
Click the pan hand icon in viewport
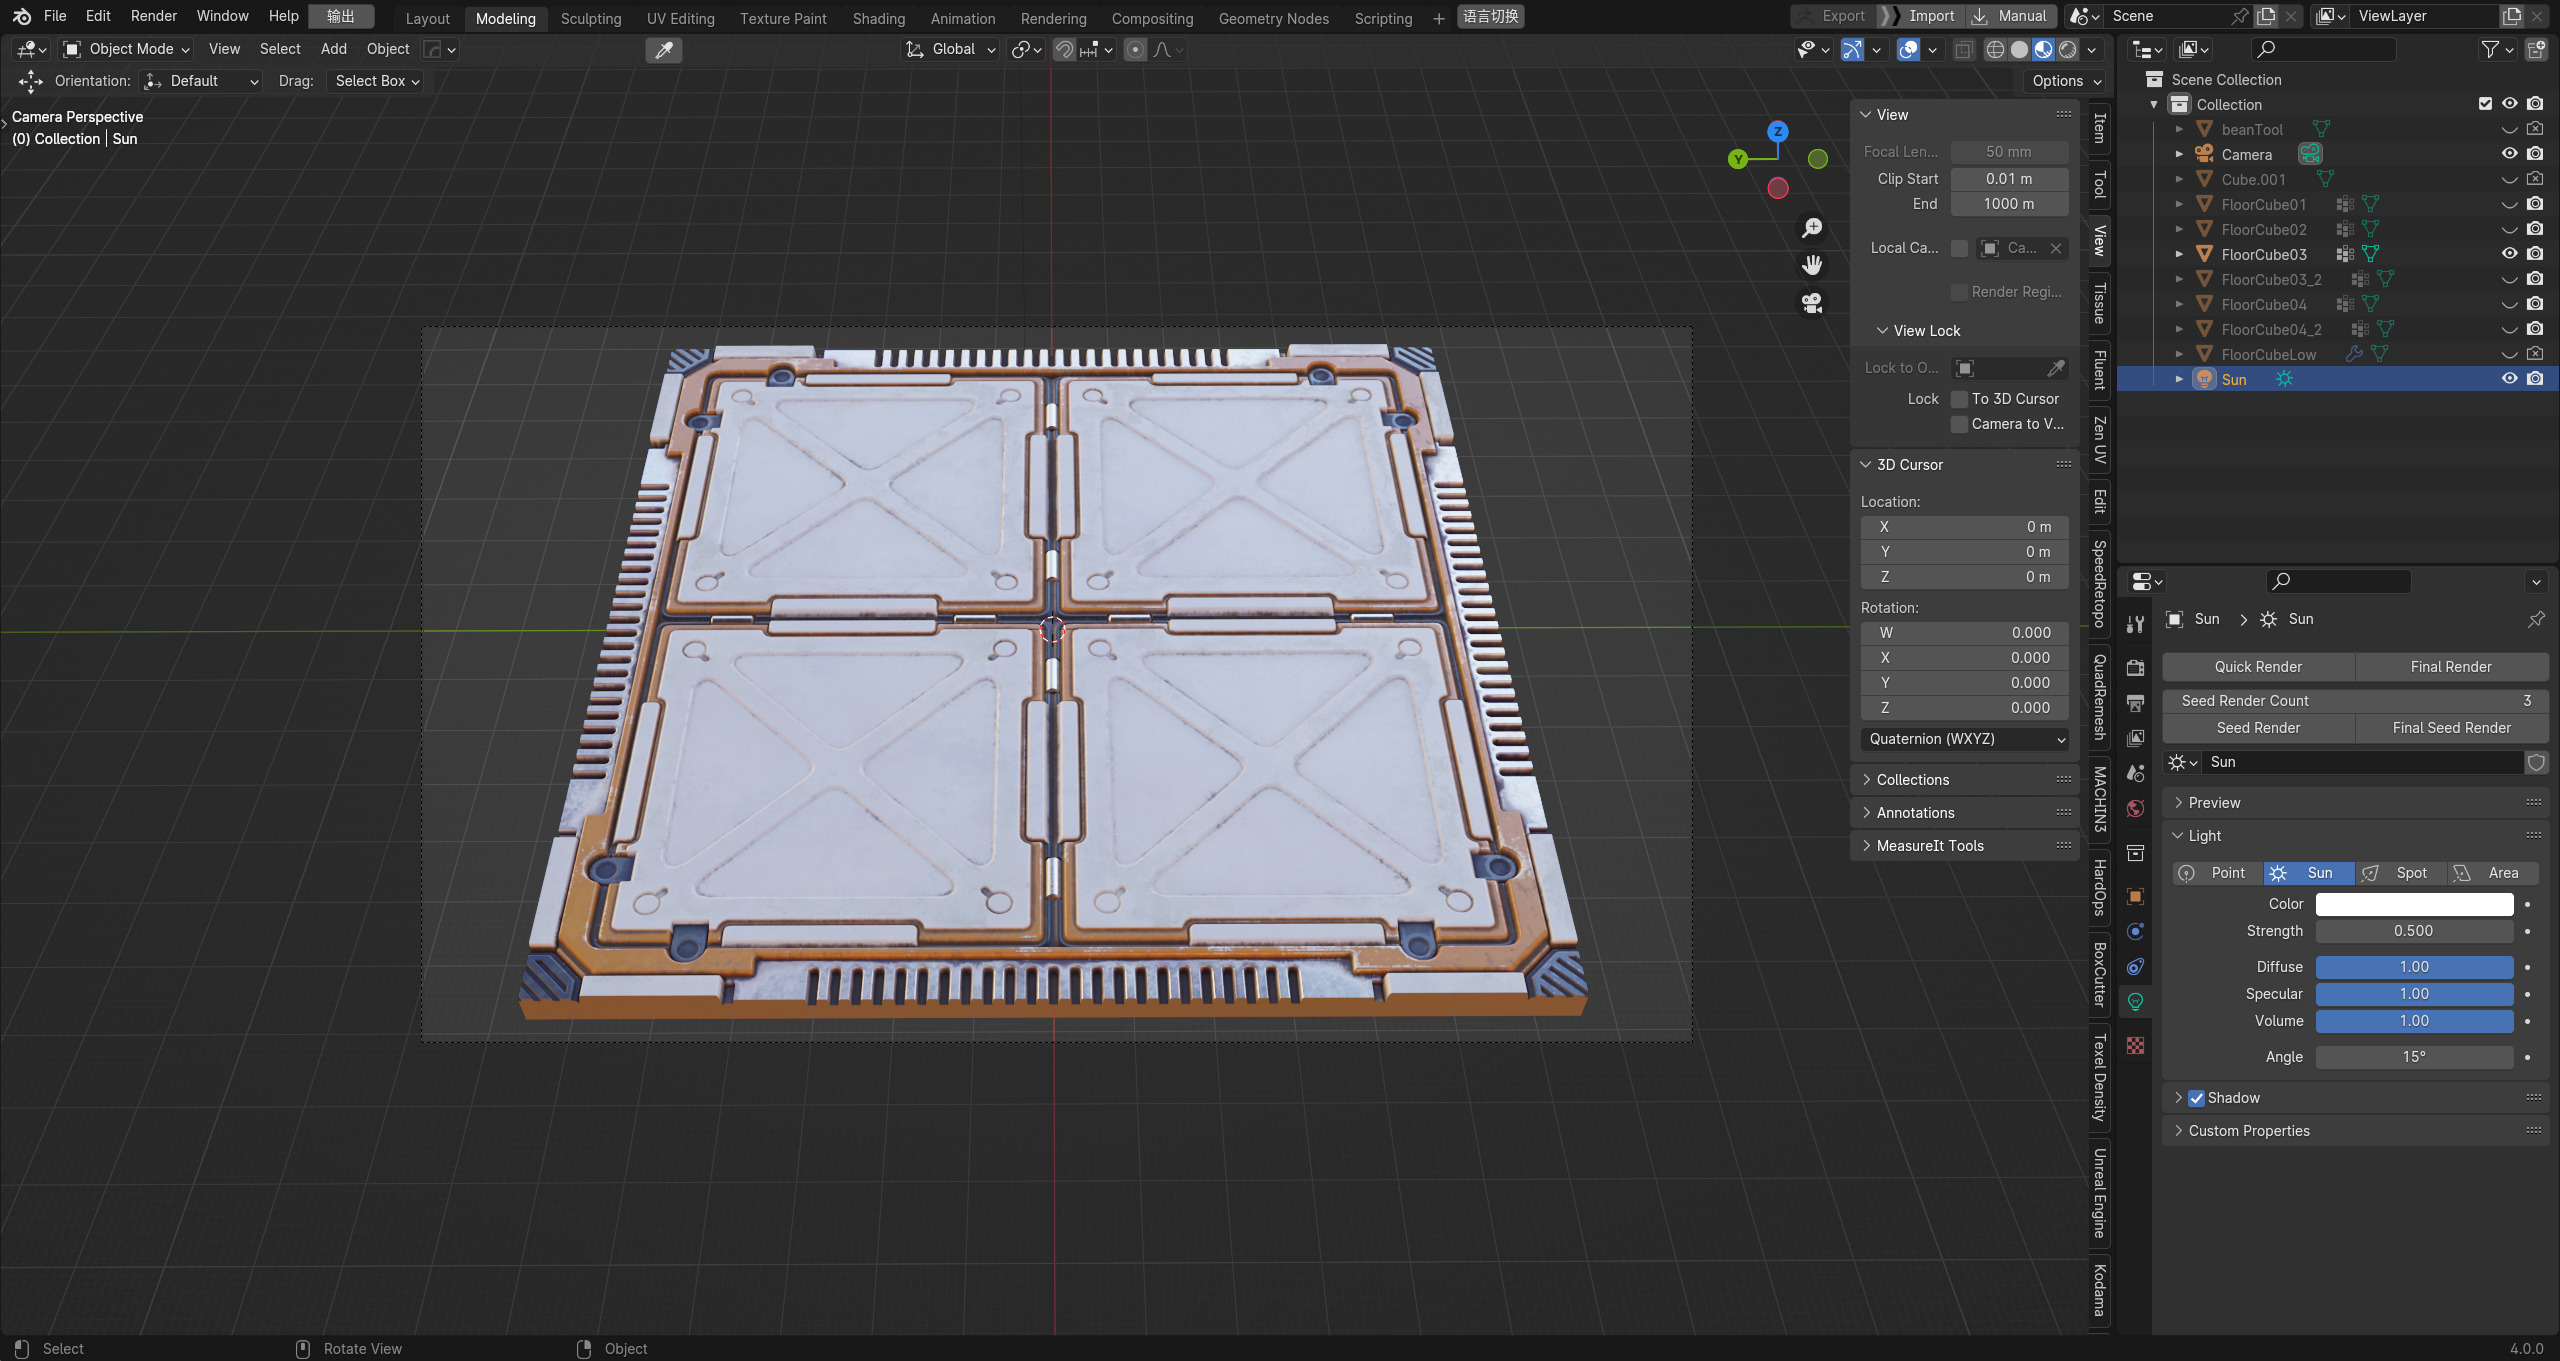[1812, 265]
